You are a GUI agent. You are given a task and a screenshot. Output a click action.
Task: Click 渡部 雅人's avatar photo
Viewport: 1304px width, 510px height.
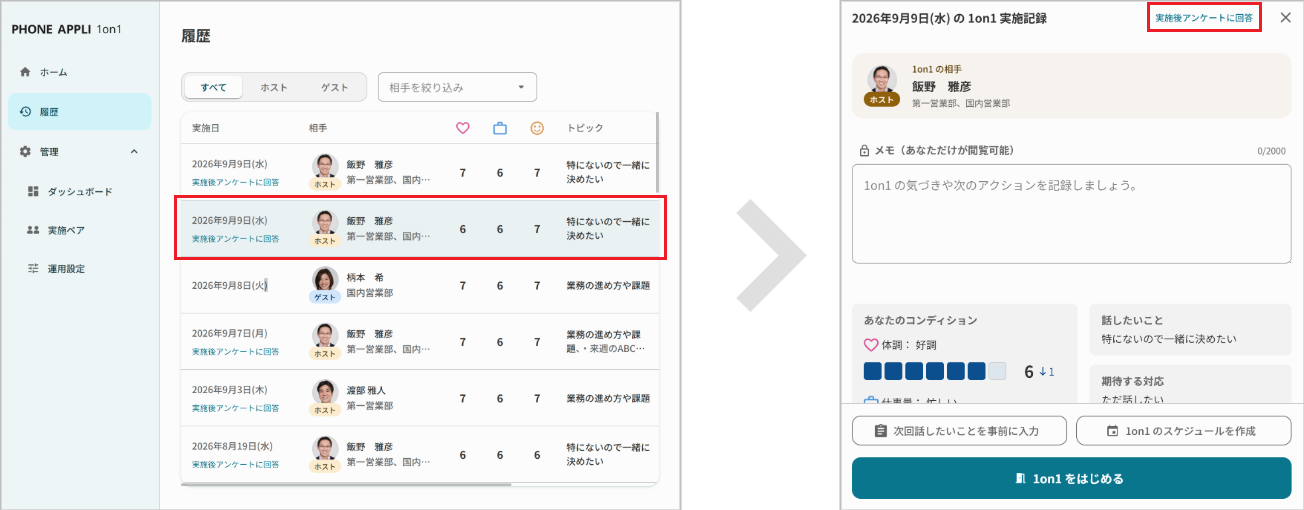[325, 392]
